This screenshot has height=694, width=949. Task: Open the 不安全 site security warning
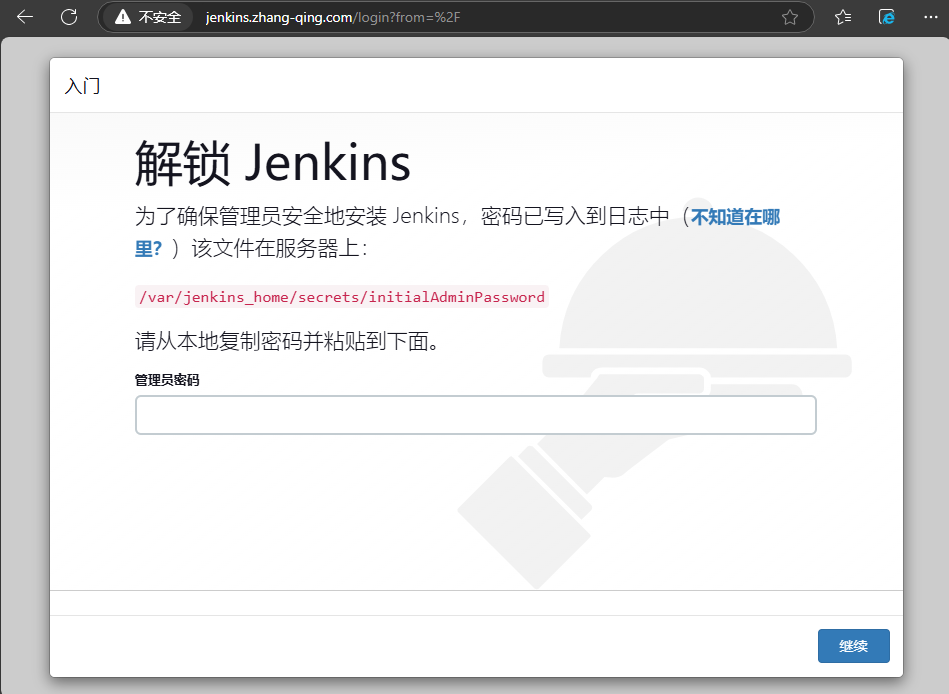tap(148, 17)
